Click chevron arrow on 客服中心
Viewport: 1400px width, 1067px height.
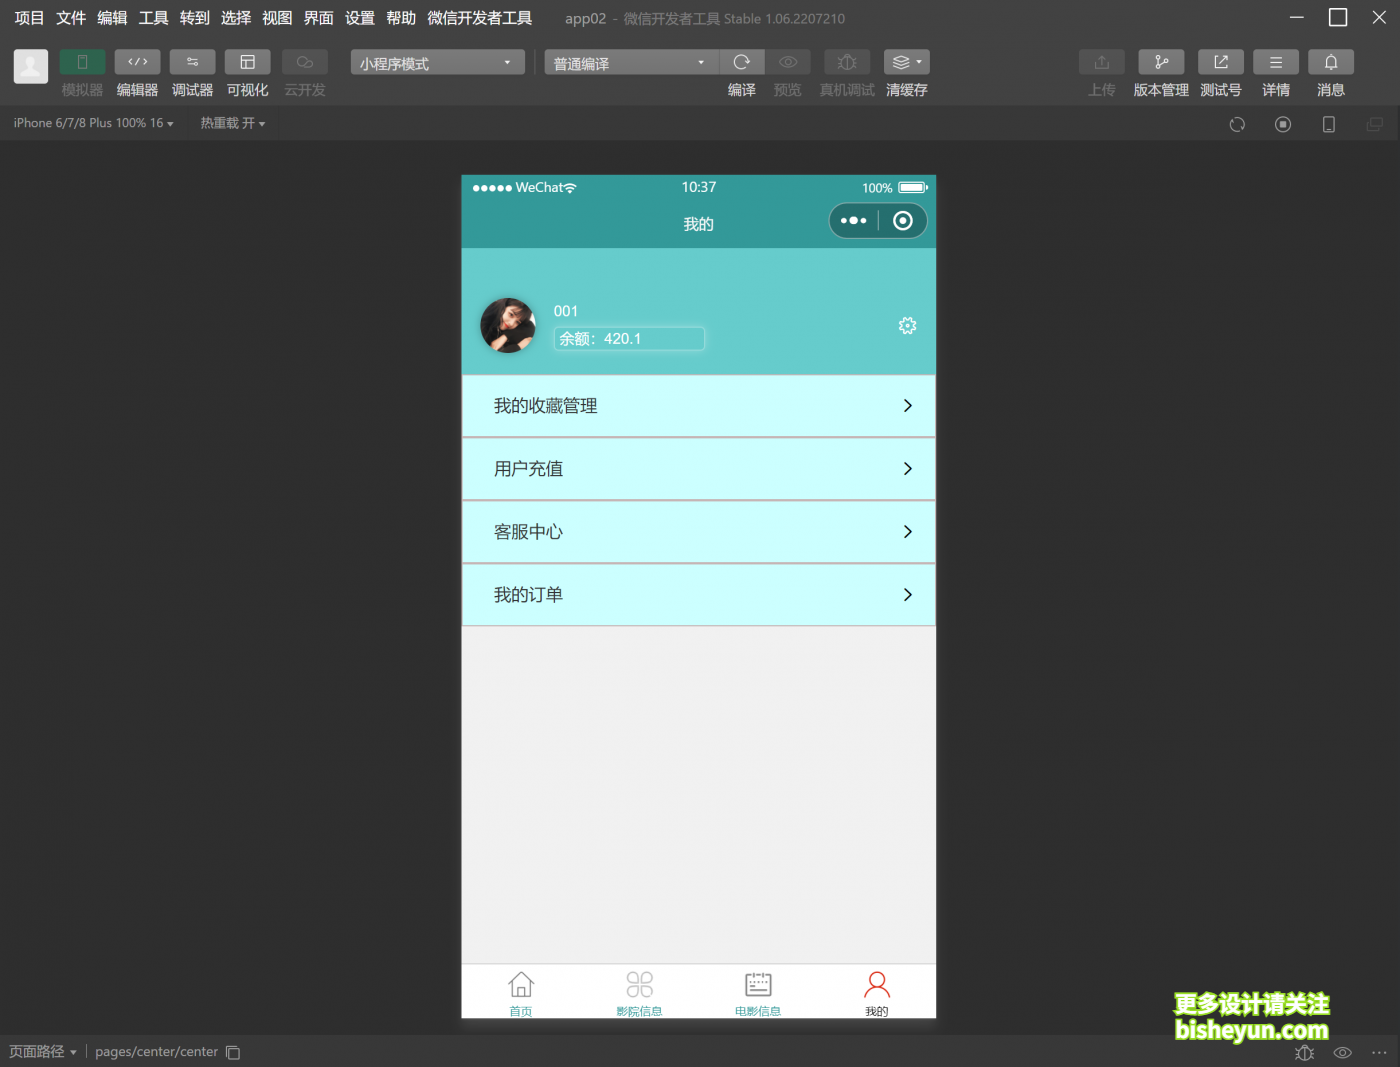point(908,532)
